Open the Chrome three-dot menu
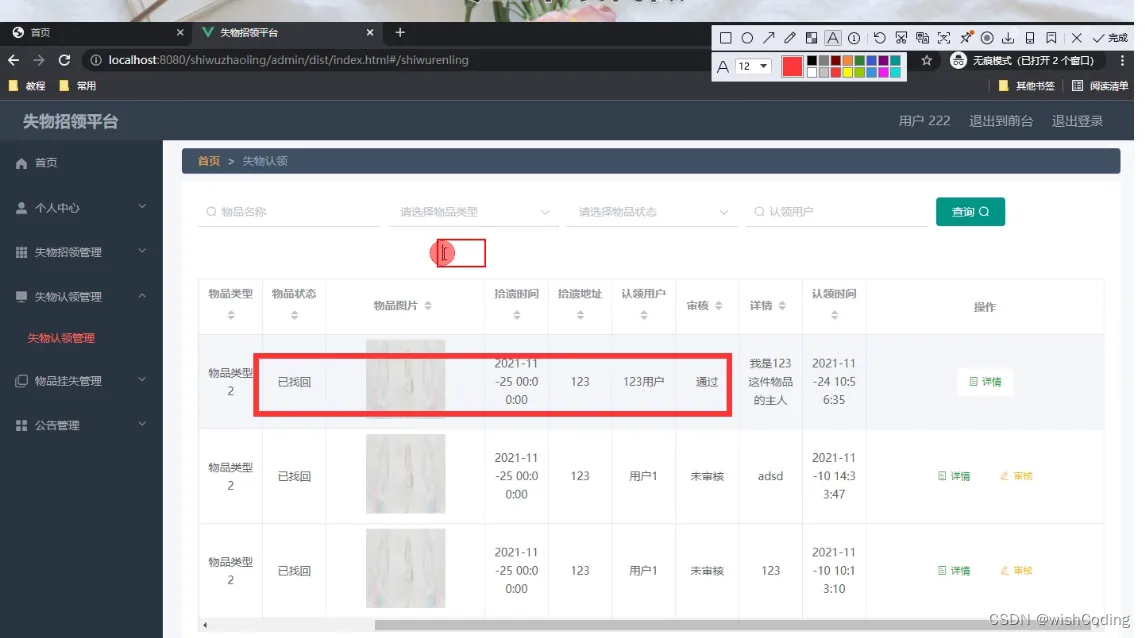1145x638 pixels. coord(1122,61)
